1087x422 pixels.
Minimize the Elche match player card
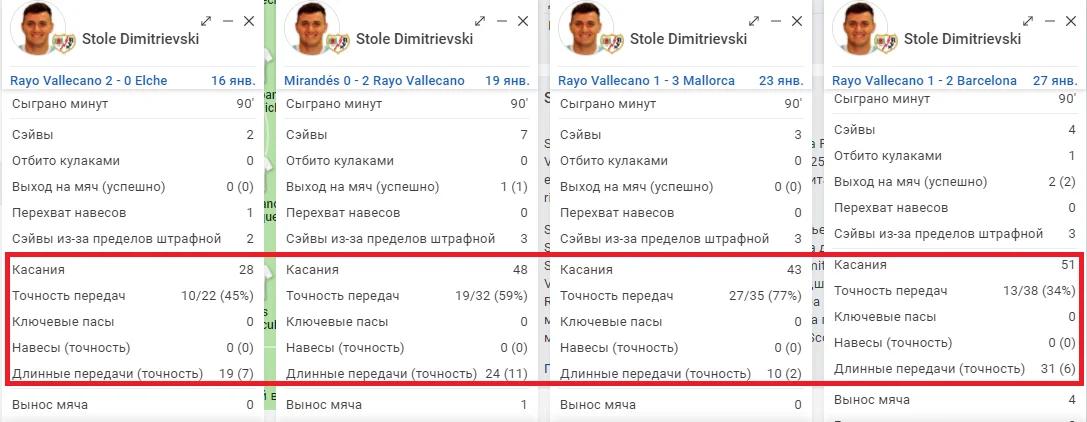[228, 21]
